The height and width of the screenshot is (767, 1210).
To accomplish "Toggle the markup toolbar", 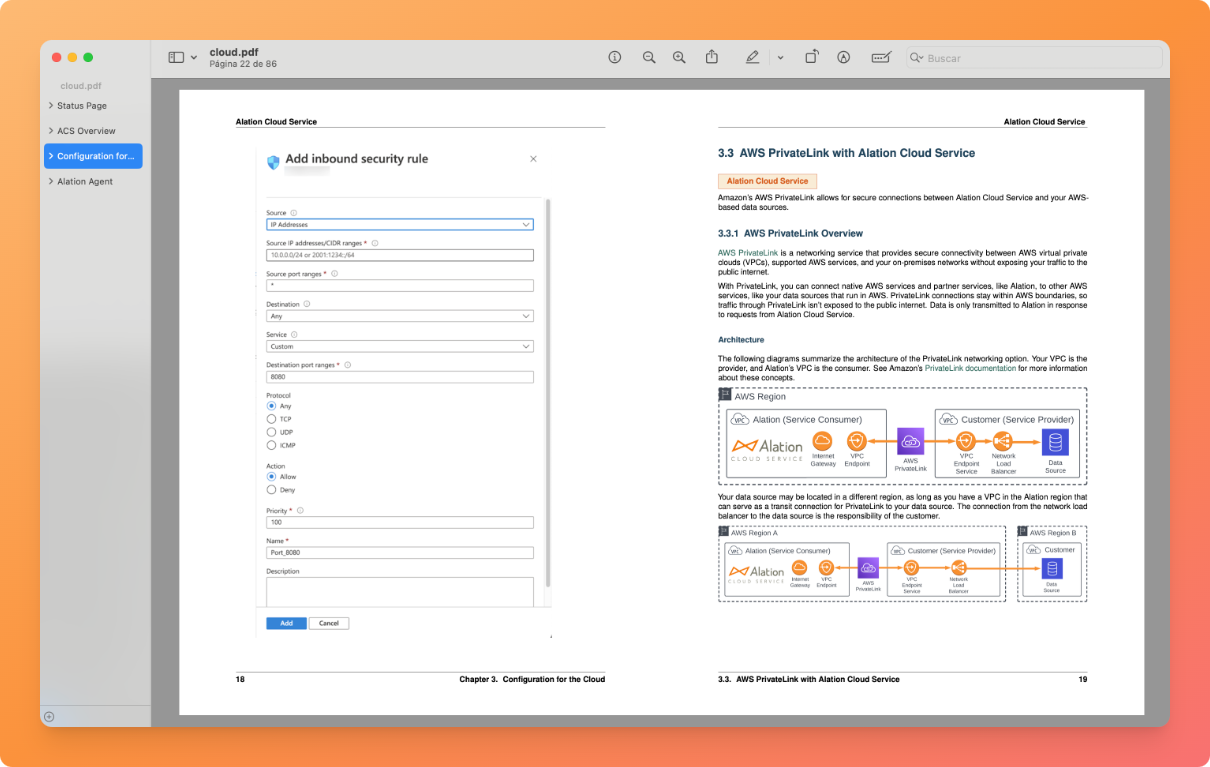I will (844, 58).
